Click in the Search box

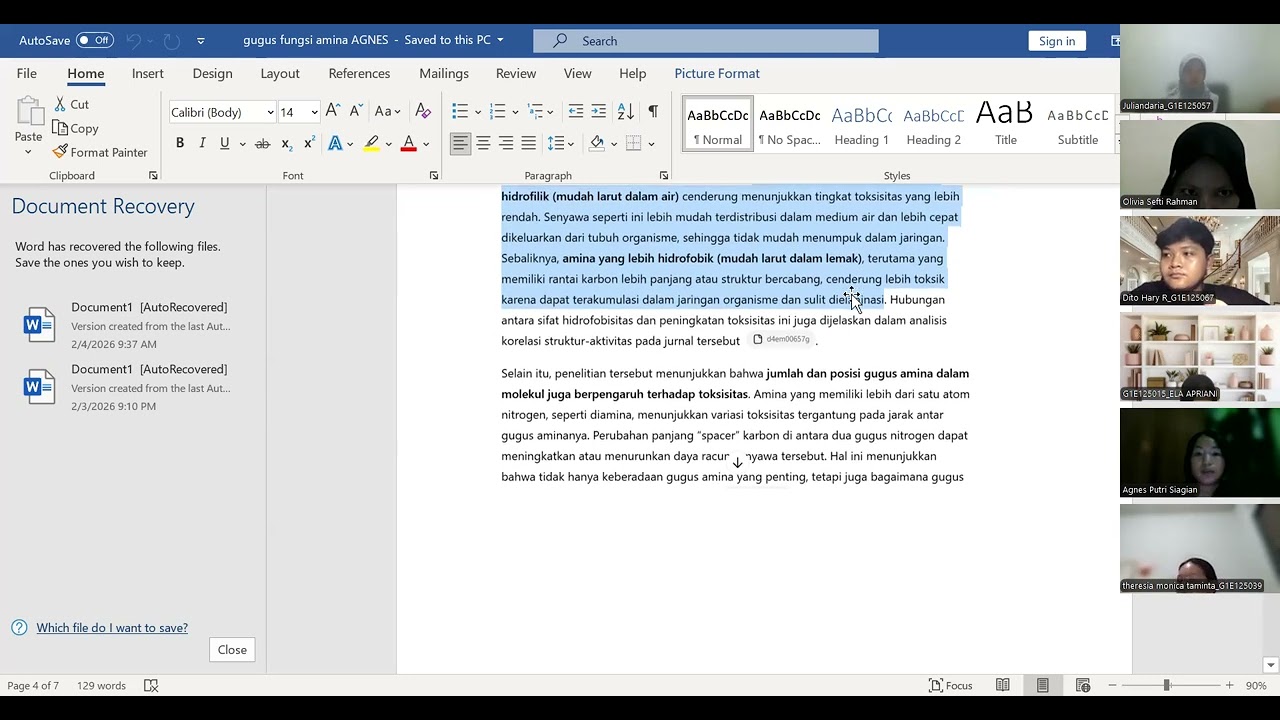[706, 41]
